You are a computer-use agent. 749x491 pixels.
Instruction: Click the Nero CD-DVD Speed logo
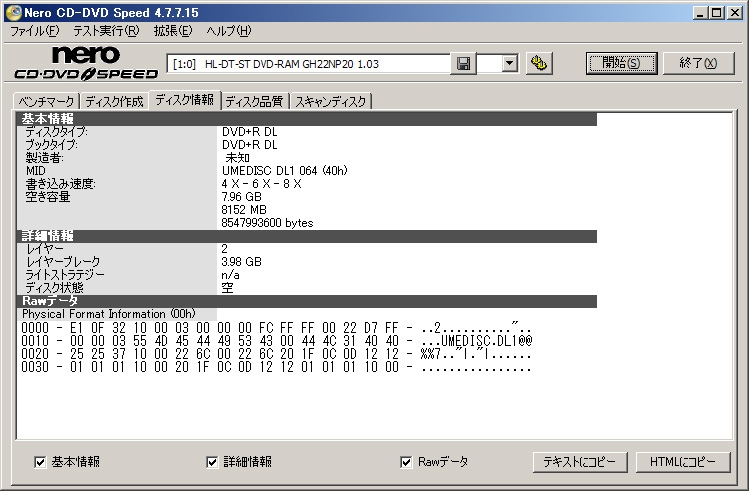tap(86, 63)
